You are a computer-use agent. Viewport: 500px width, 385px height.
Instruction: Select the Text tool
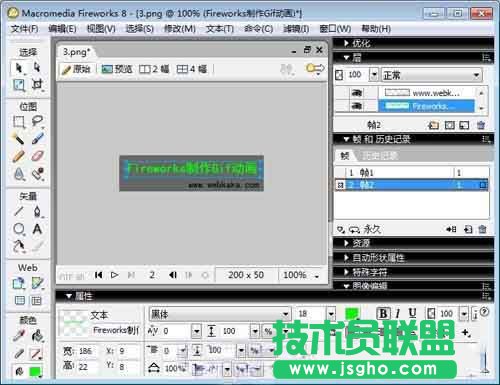pos(37,229)
